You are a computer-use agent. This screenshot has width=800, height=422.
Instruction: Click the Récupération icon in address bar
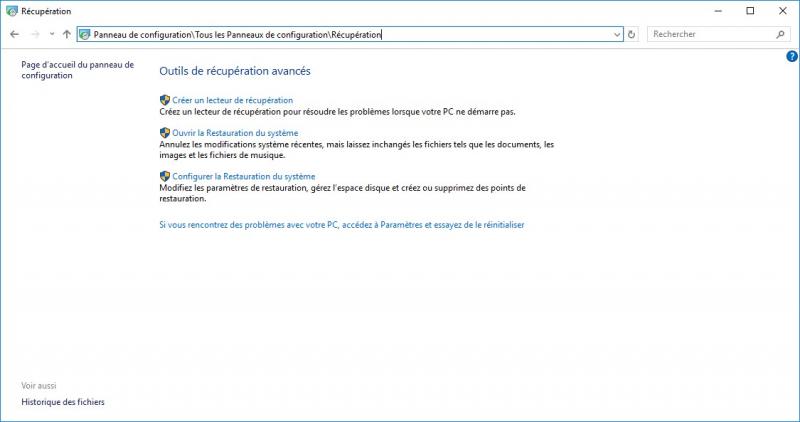(x=85, y=34)
